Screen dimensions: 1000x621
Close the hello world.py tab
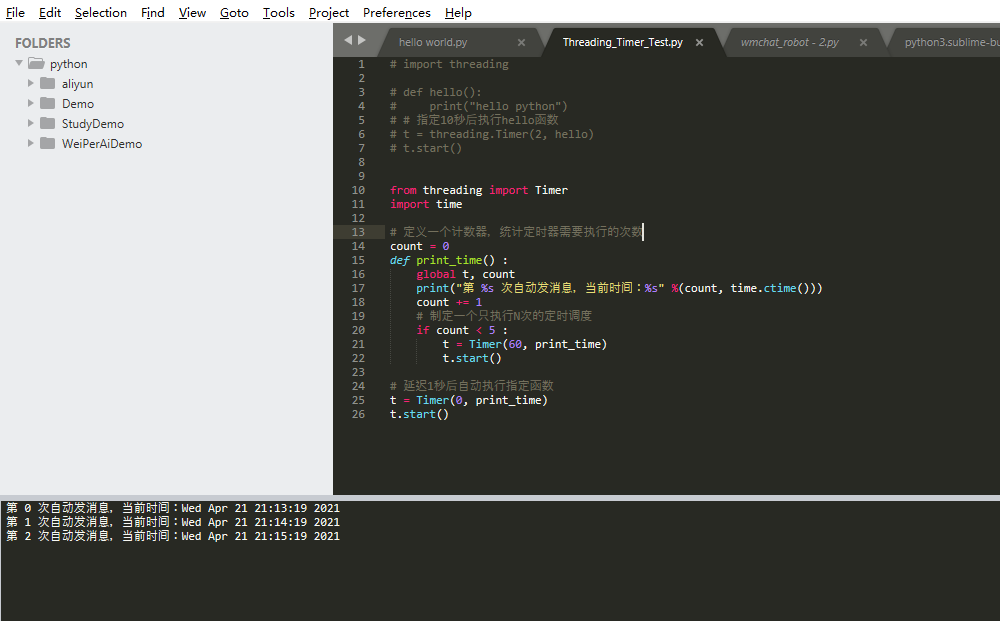click(521, 42)
